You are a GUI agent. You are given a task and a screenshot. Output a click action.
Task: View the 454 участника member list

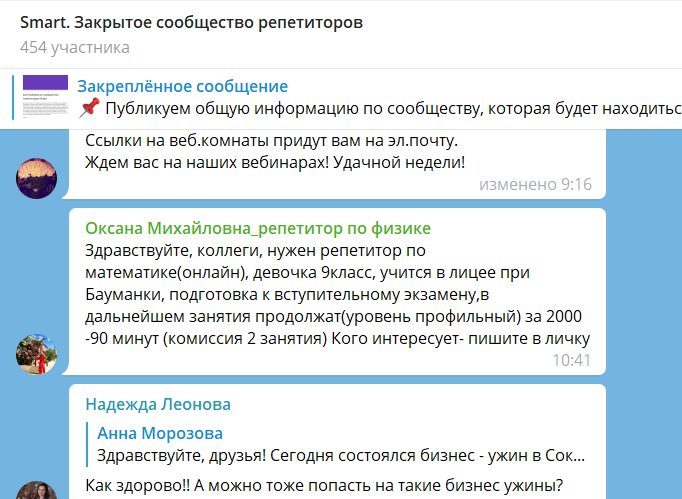(75, 47)
